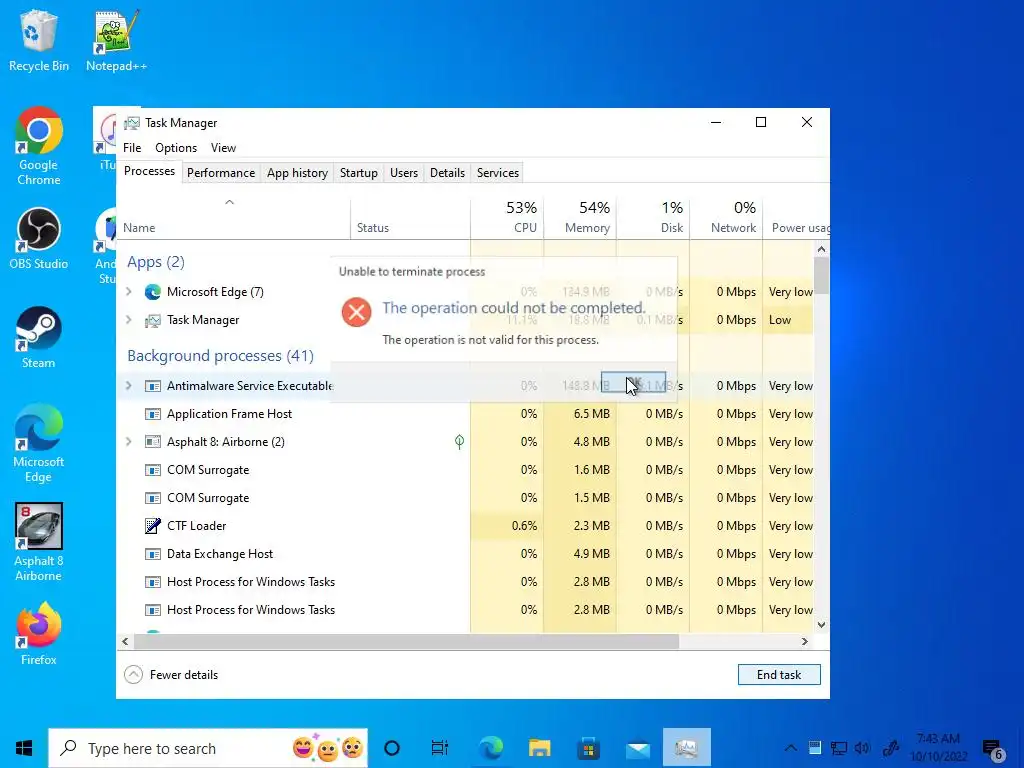Image resolution: width=1024 pixels, height=768 pixels.
Task: Click the taskbar clock showing 7:43 AM
Action: pos(938,748)
